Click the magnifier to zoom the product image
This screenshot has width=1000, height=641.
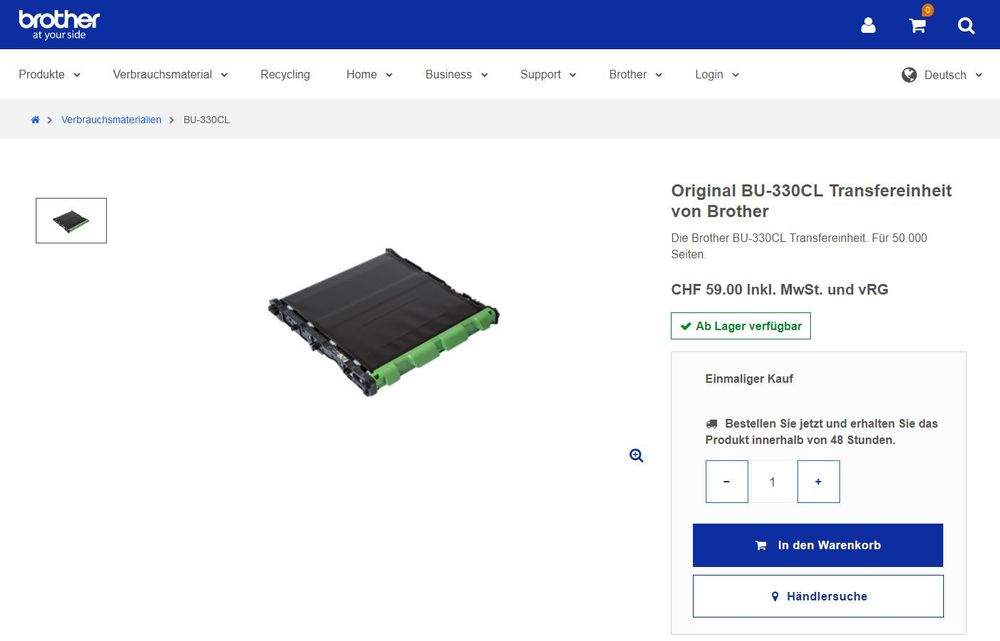[x=636, y=455]
